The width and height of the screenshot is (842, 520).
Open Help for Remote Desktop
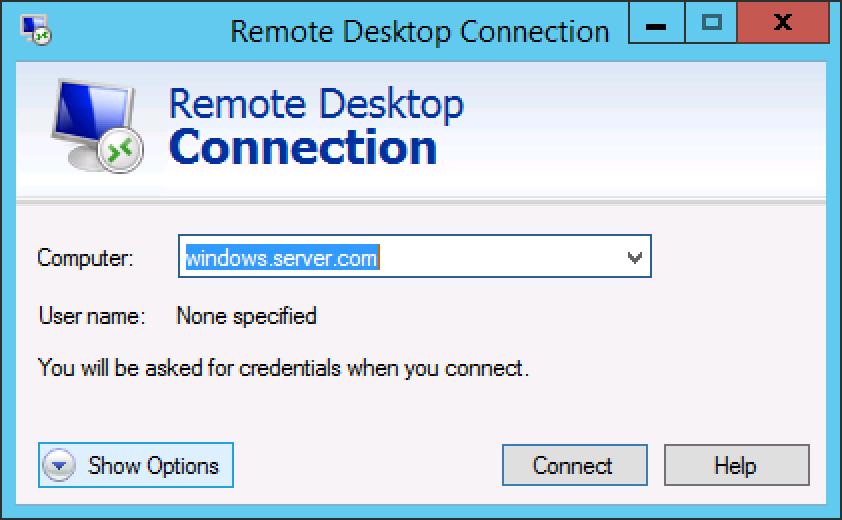[735, 466]
